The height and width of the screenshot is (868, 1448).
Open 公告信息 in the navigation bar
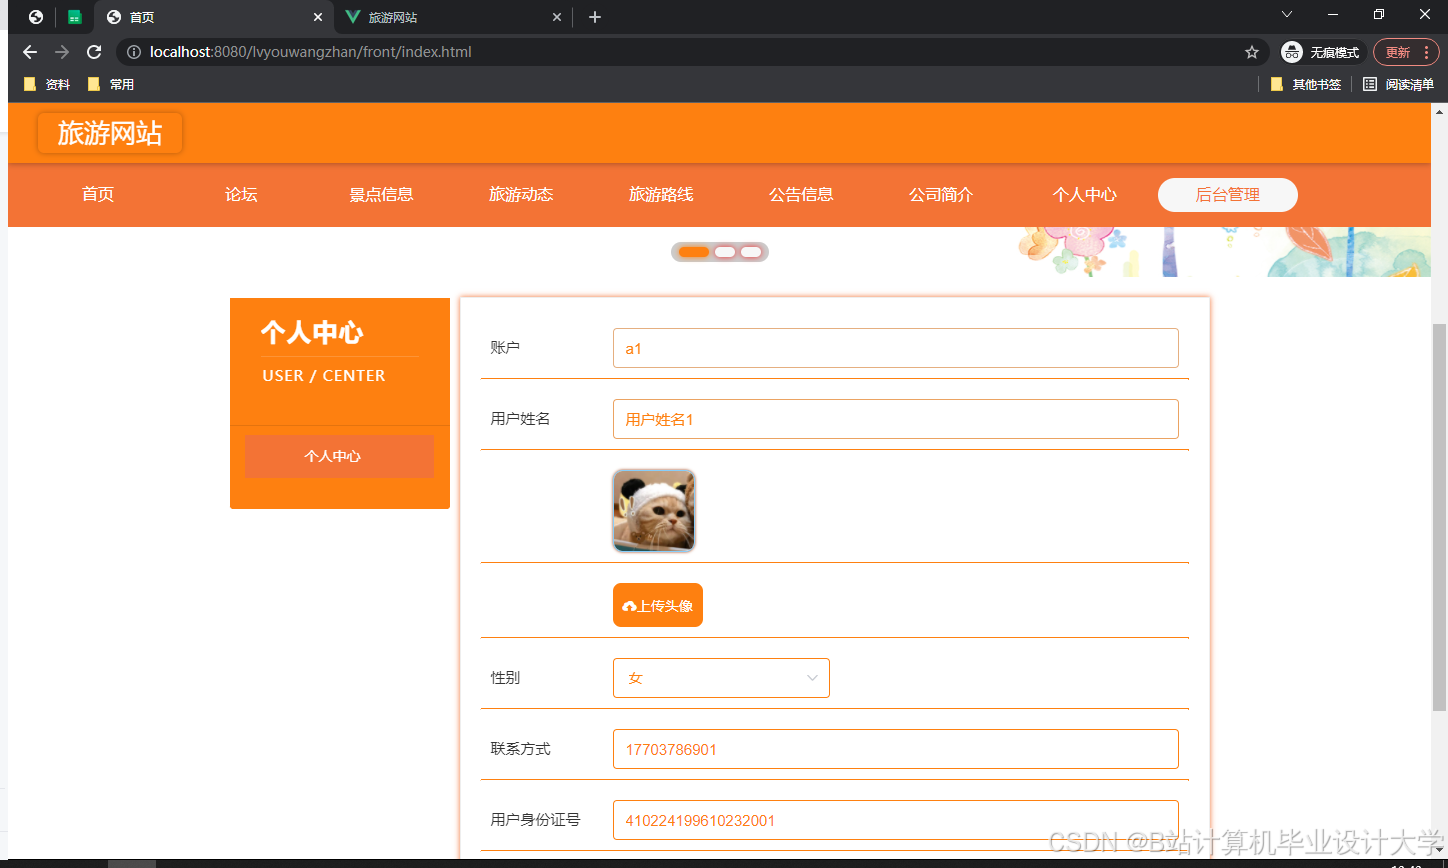[801, 195]
